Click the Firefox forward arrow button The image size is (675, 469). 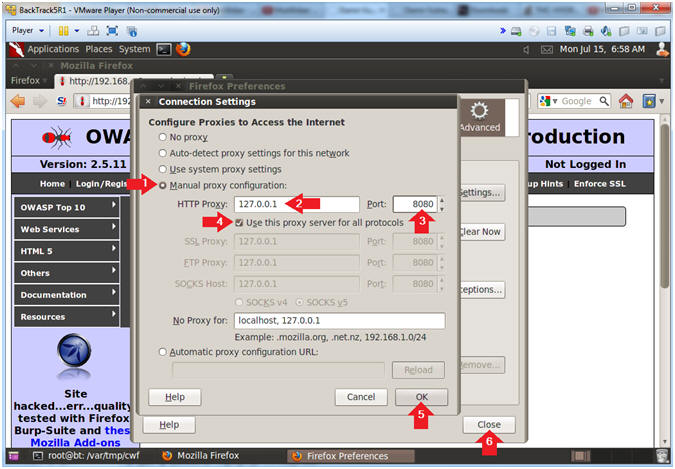(40, 102)
